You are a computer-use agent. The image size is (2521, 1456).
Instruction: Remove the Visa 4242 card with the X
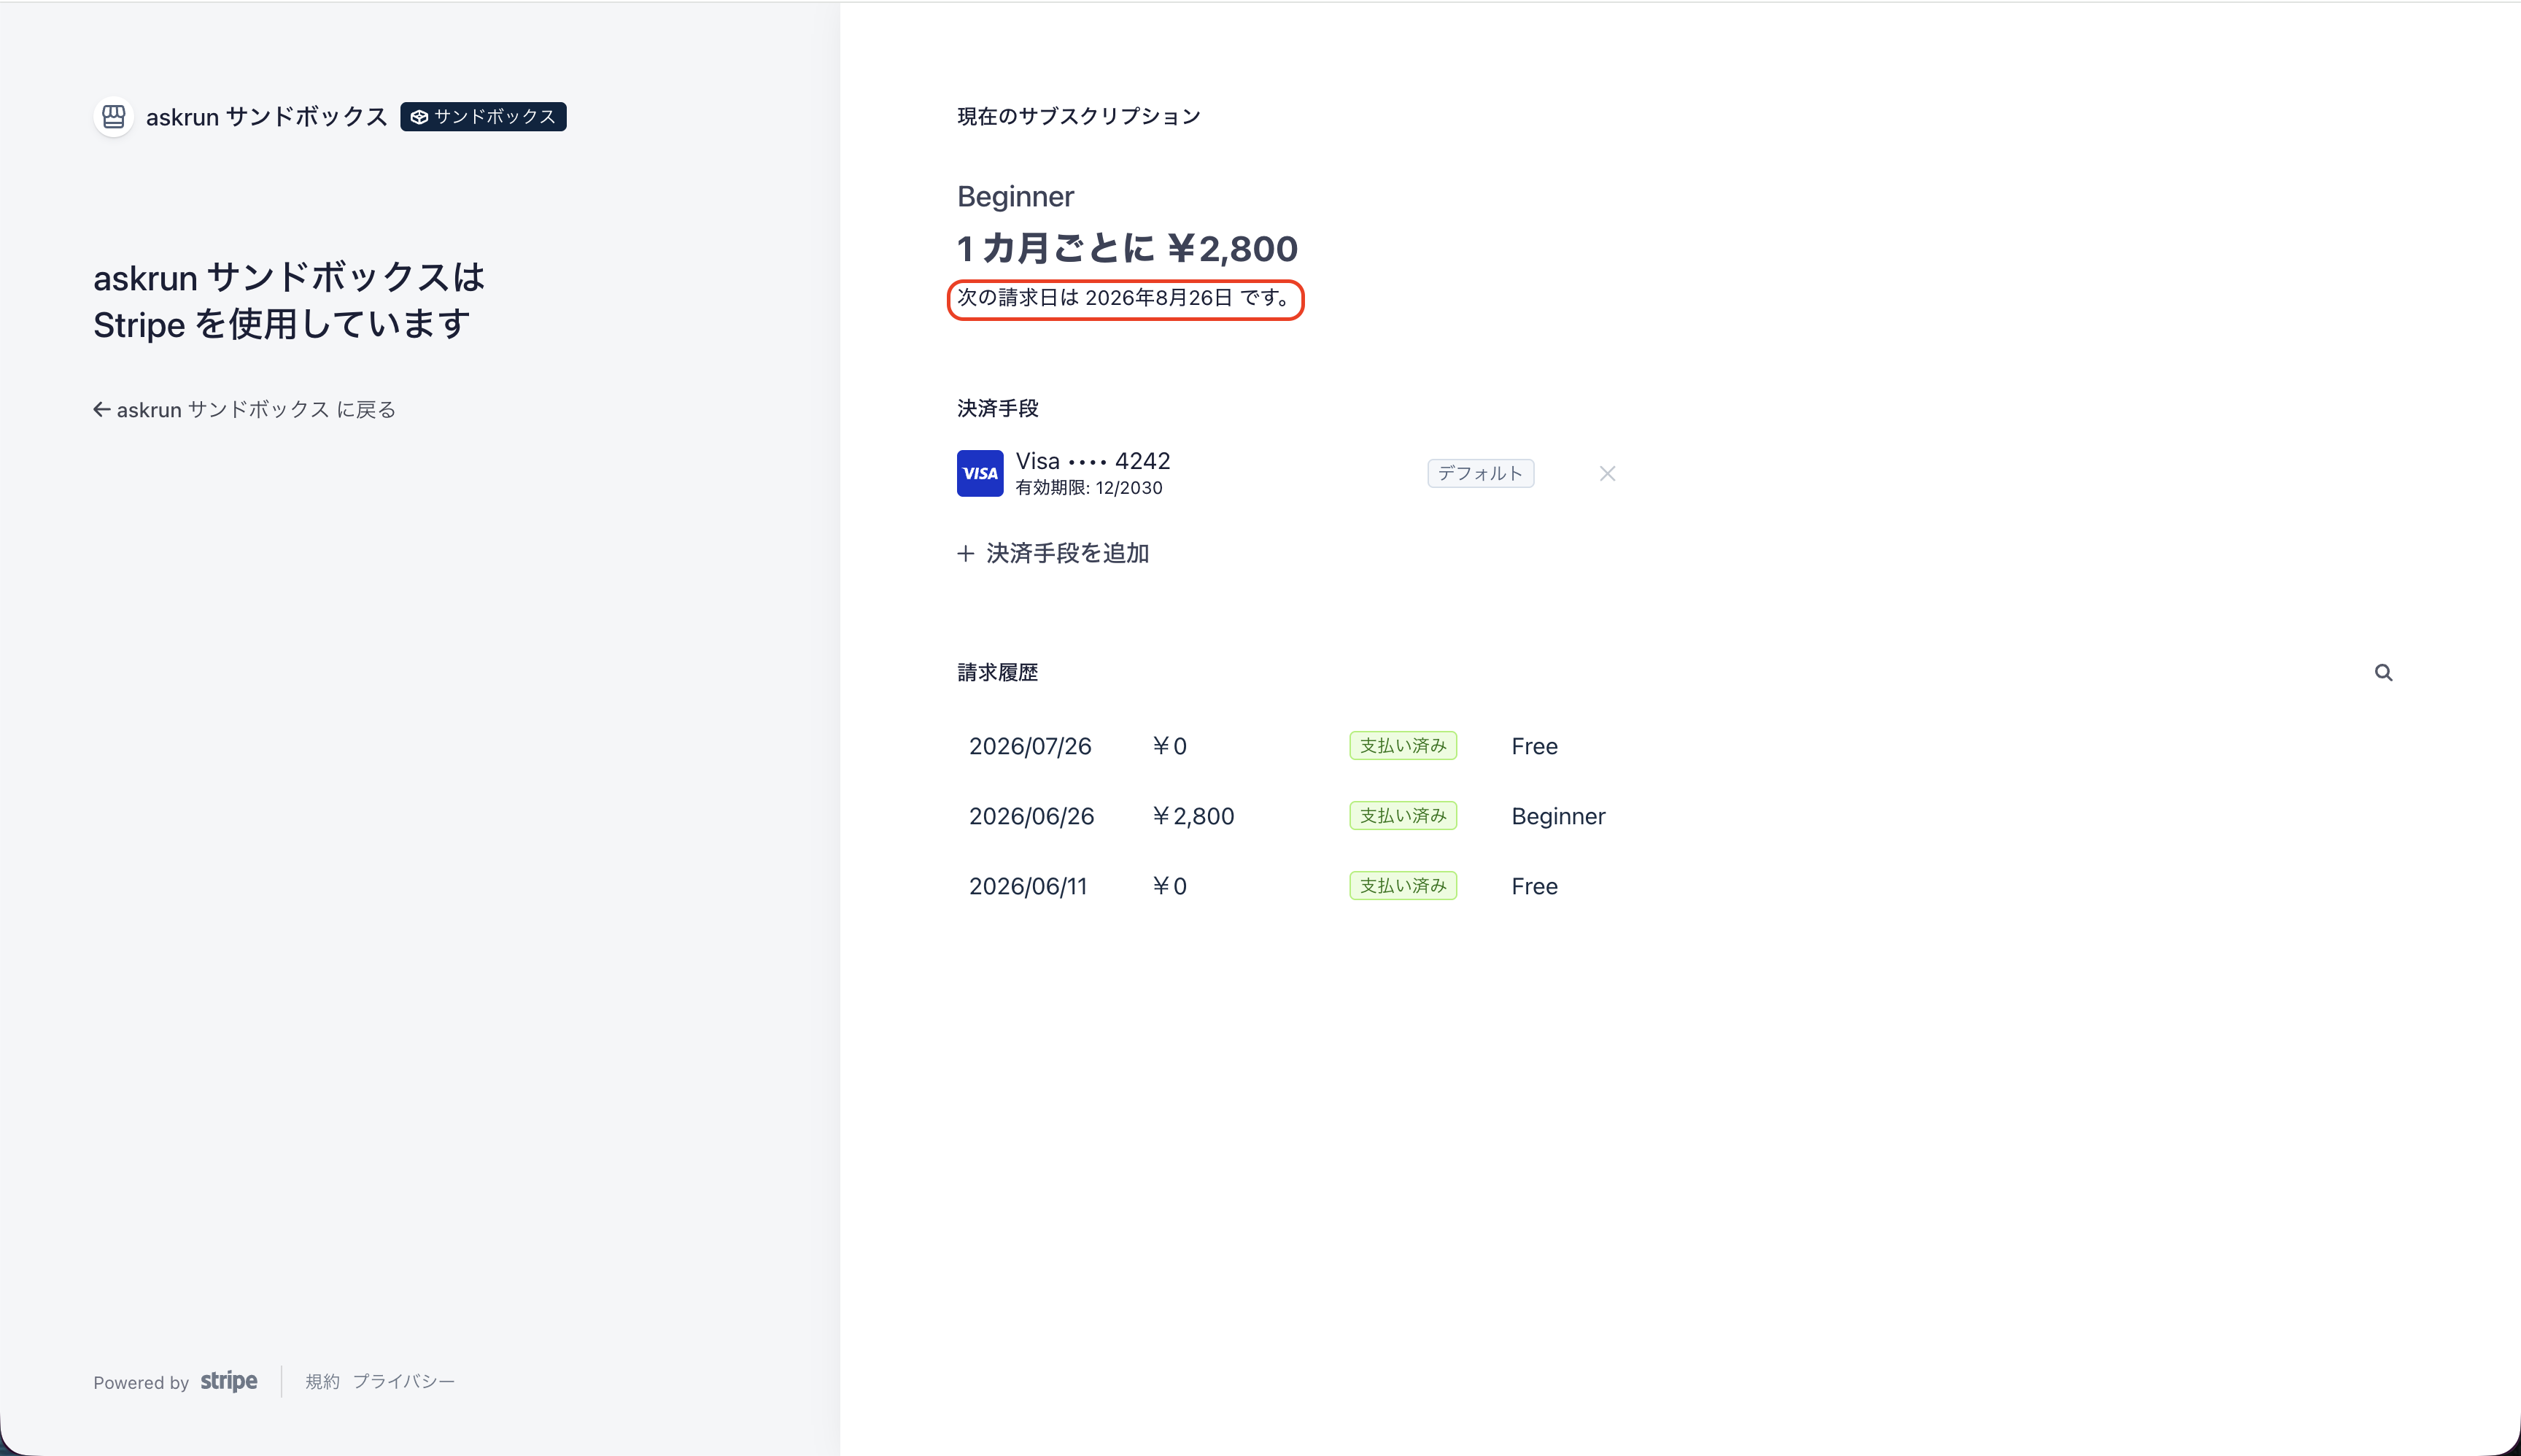1607,474
